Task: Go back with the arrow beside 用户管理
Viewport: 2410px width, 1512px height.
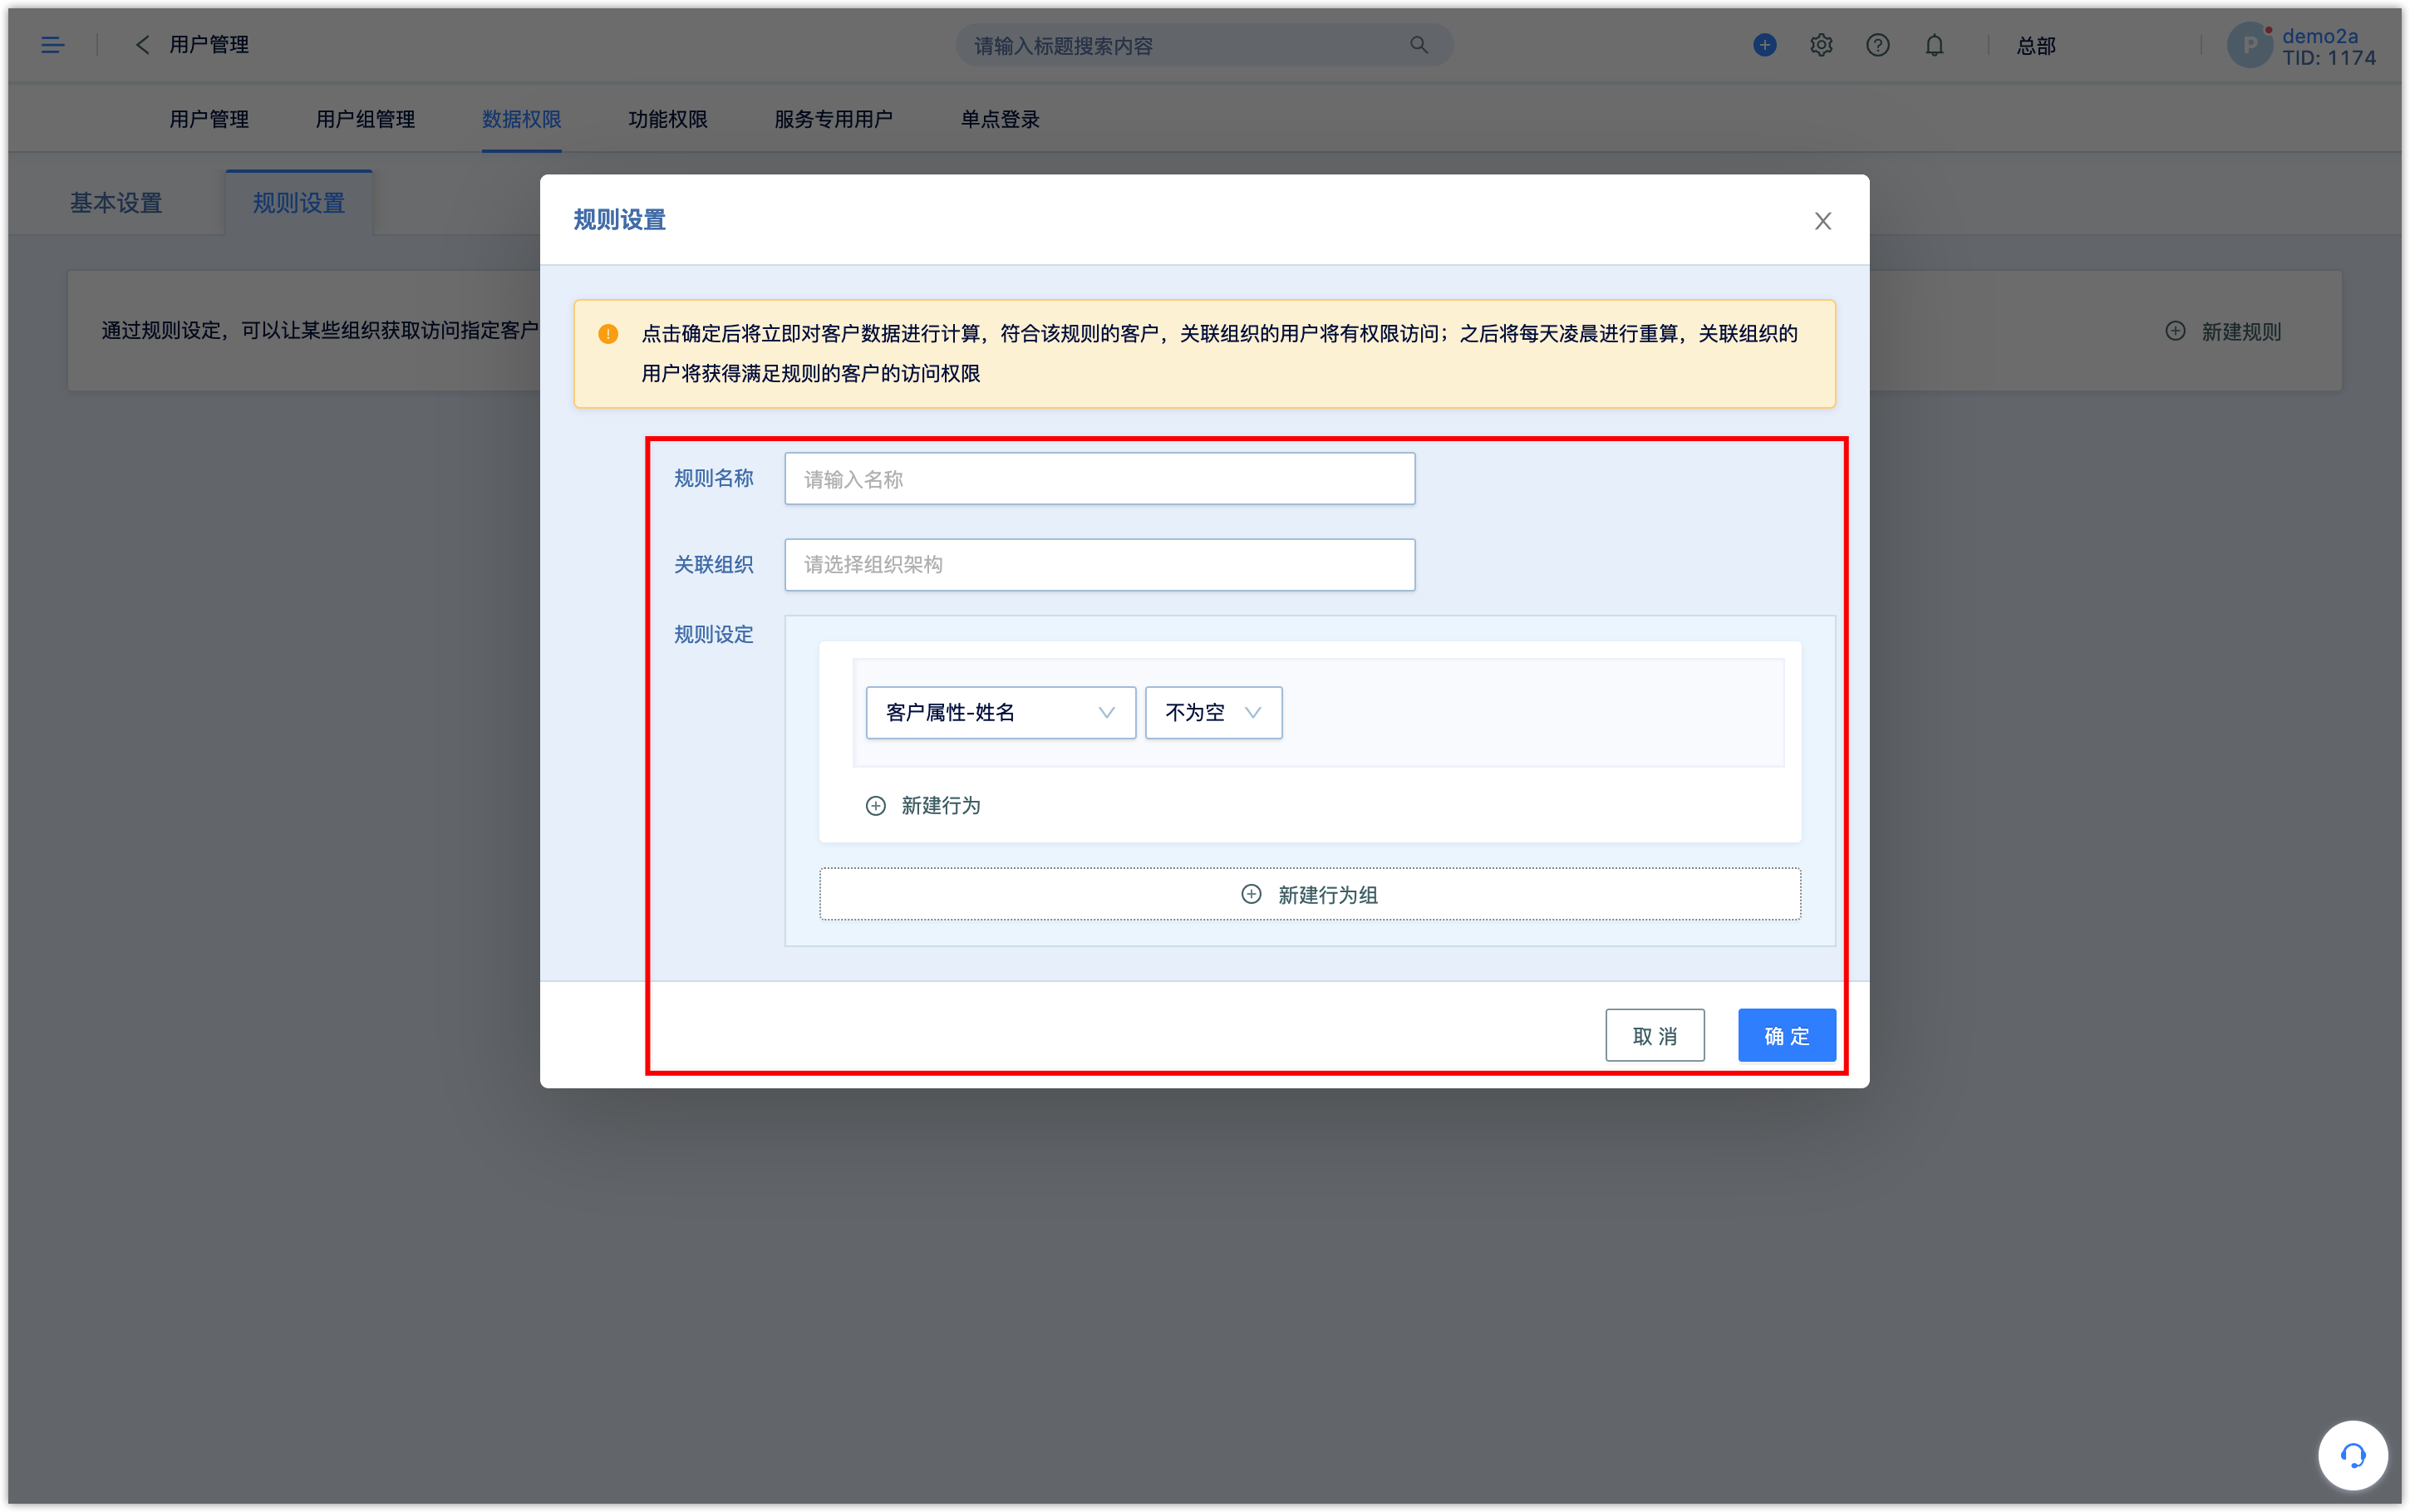Action: (x=142, y=45)
